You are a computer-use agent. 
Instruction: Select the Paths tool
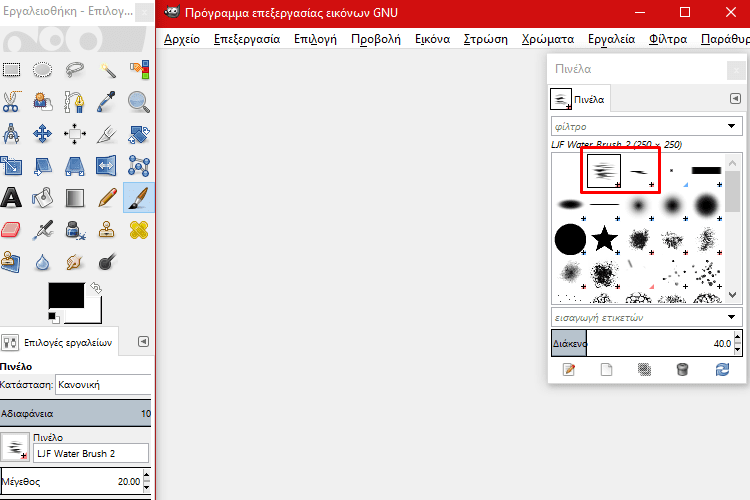pos(75,102)
